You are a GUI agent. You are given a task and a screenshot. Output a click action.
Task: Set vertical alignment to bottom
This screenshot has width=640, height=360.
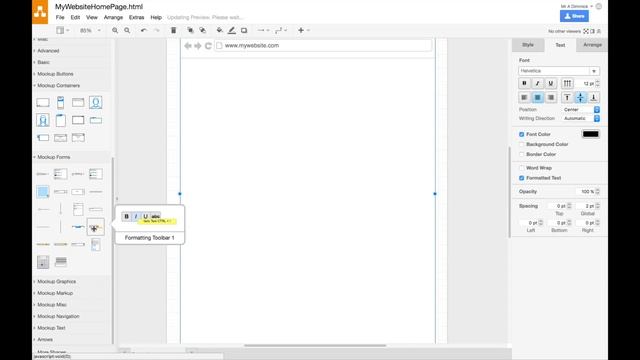pos(593,97)
